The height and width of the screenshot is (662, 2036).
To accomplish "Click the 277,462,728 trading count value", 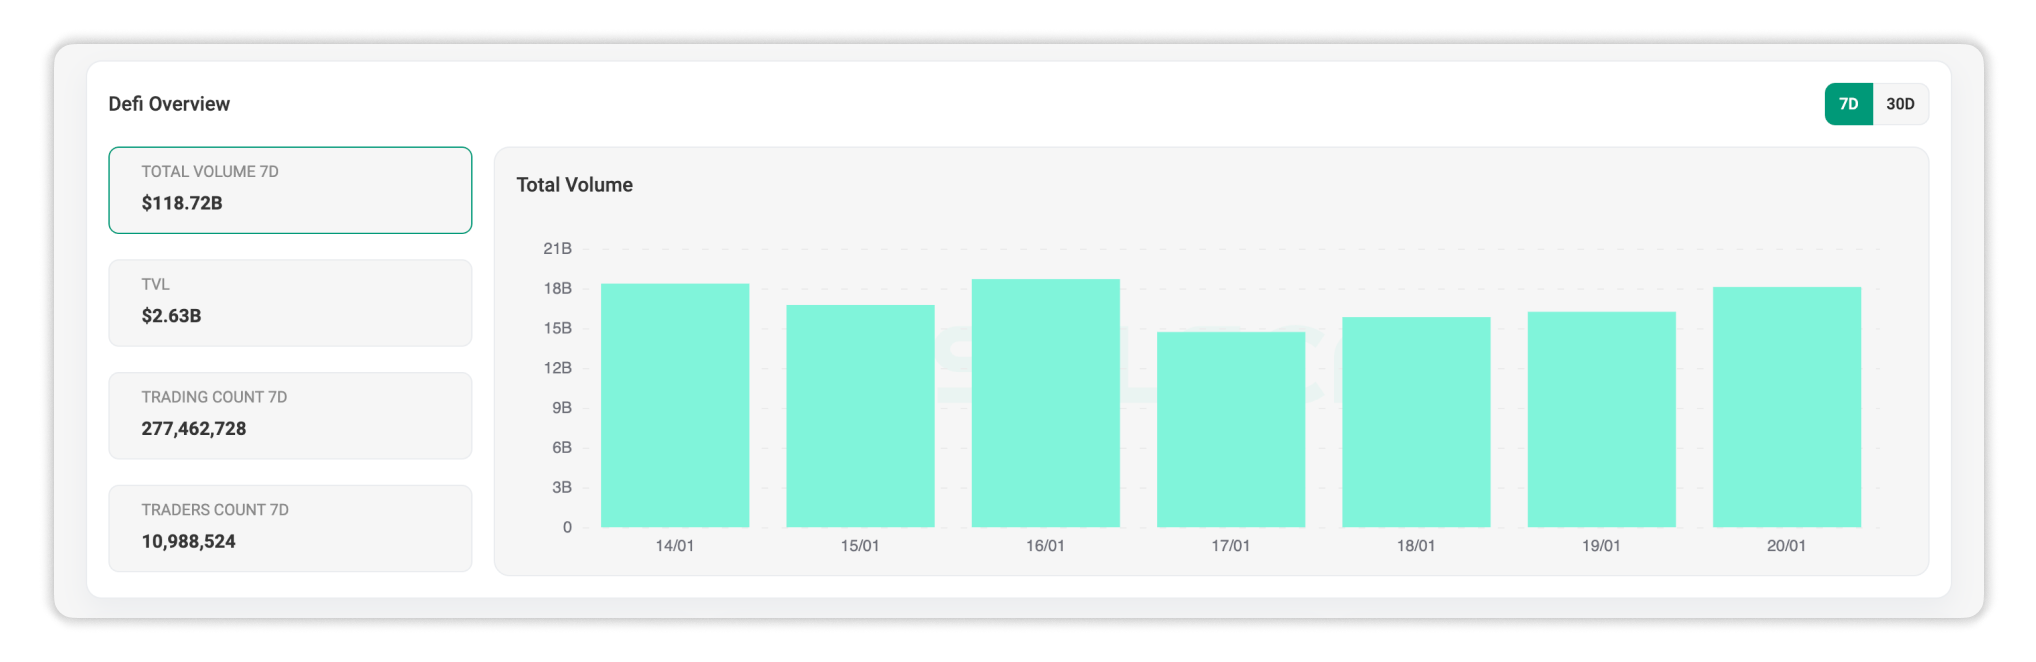I will tap(194, 429).
